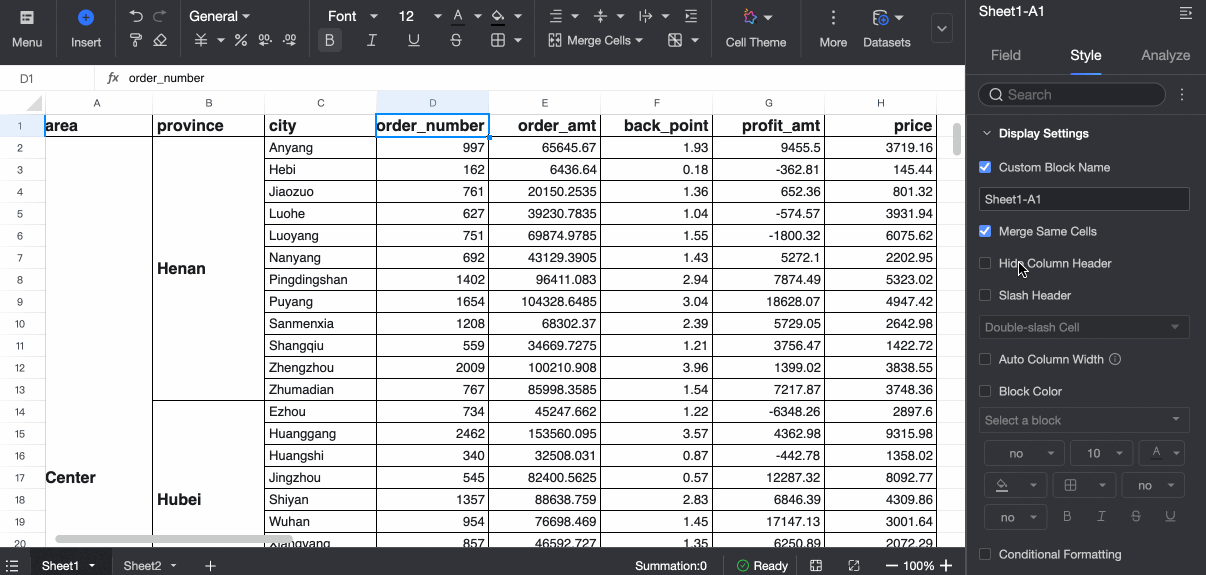Undo the last action
The height and width of the screenshot is (575, 1206).
(136, 16)
